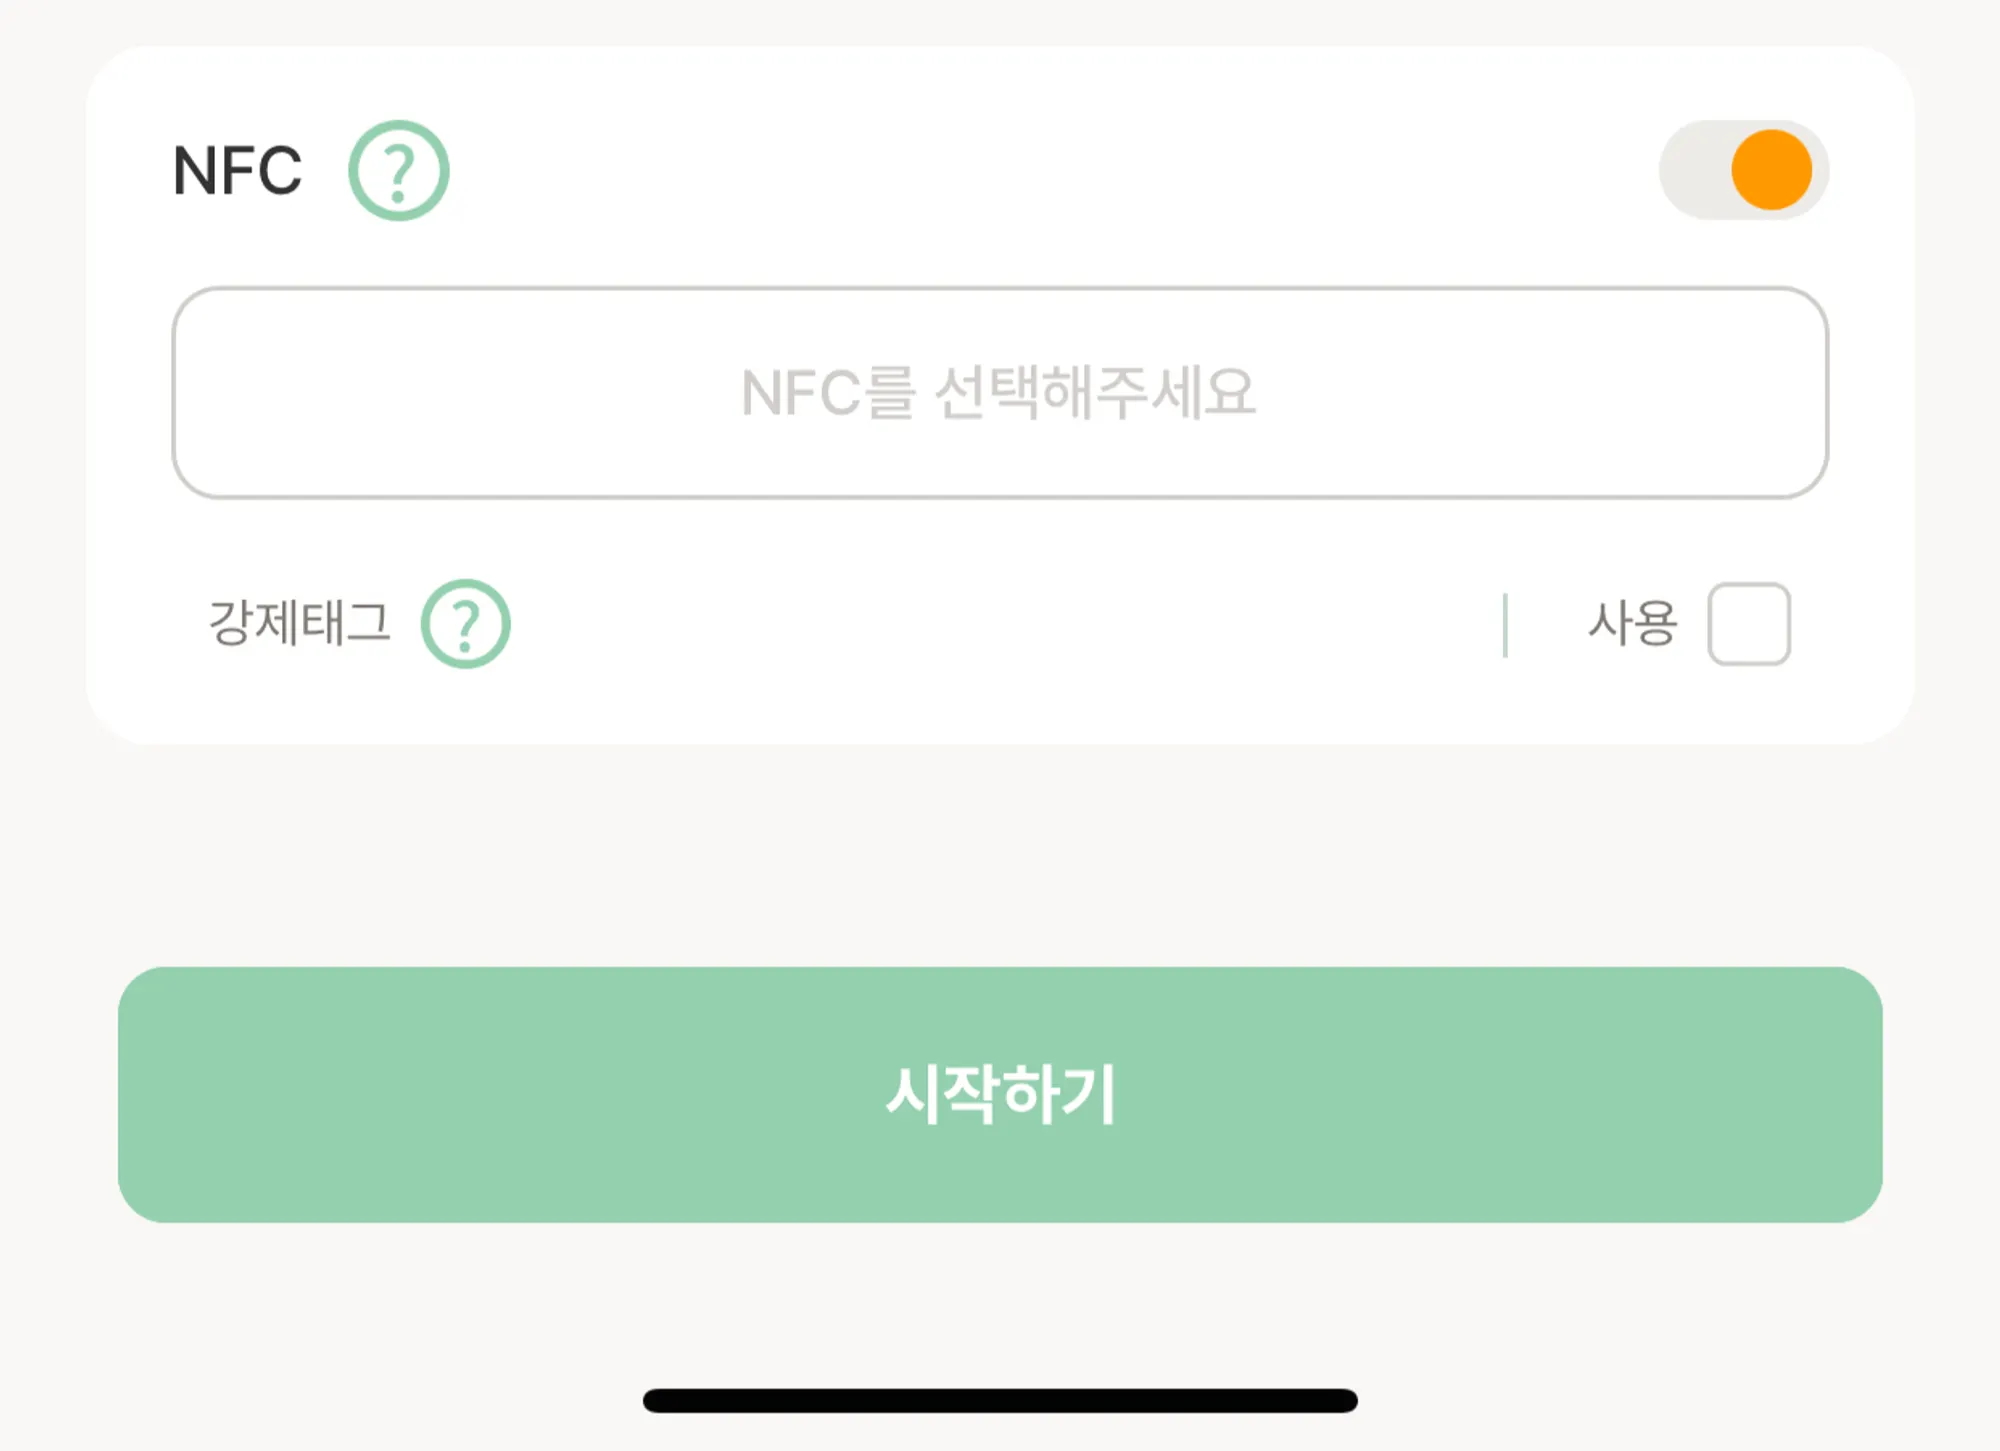Tap the 시작하기 button
Image resolution: width=2000 pixels, height=1451 pixels.
pos(1000,1095)
